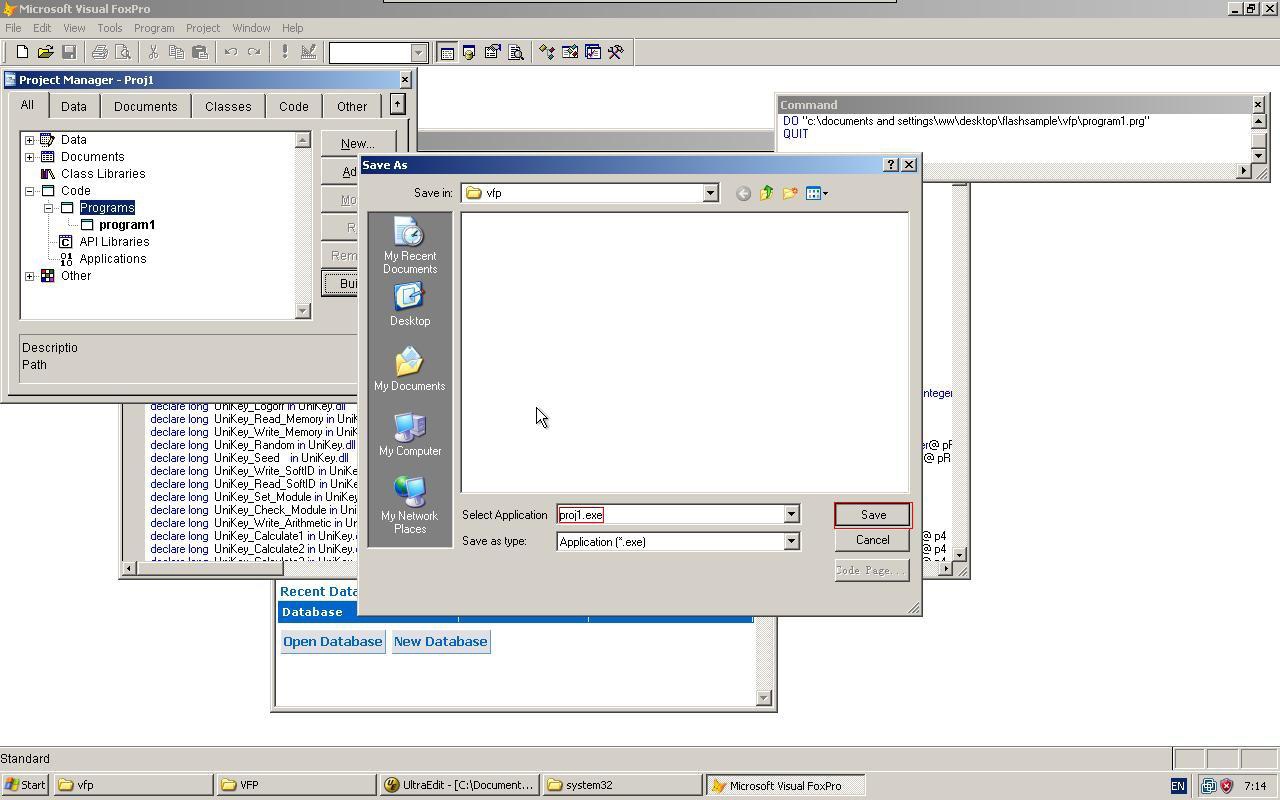The width and height of the screenshot is (1280, 800).
Task: Open the Data Session window icon
Action: [x=468, y=52]
